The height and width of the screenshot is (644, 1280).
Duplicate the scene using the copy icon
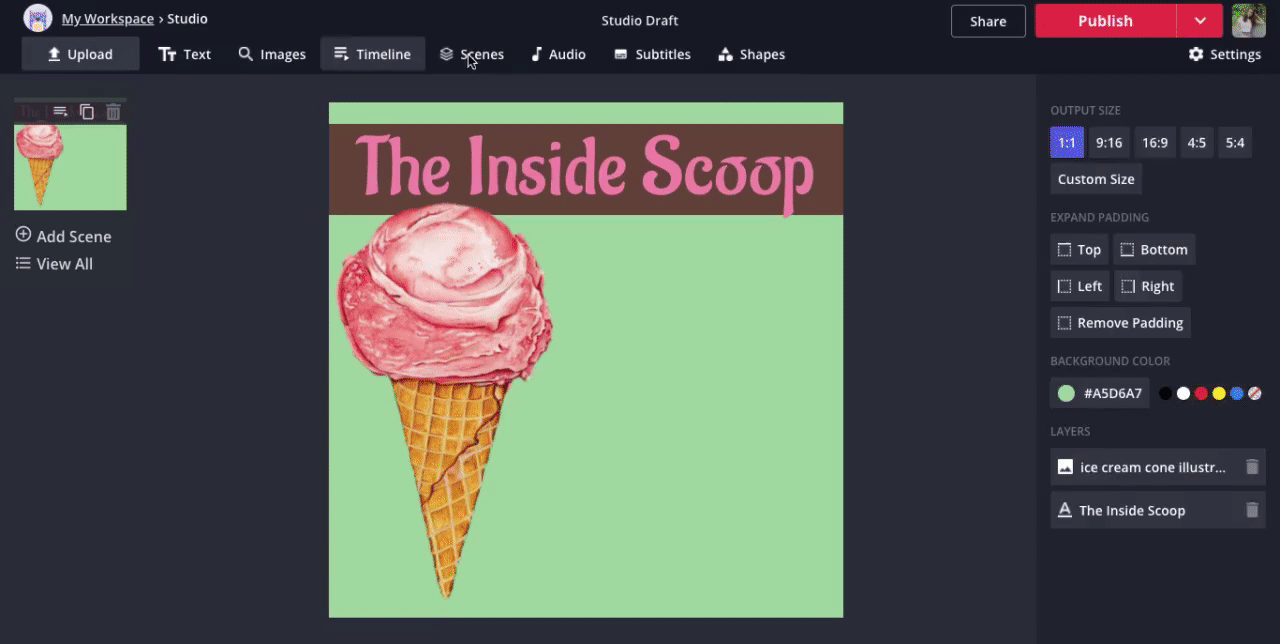point(87,112)
